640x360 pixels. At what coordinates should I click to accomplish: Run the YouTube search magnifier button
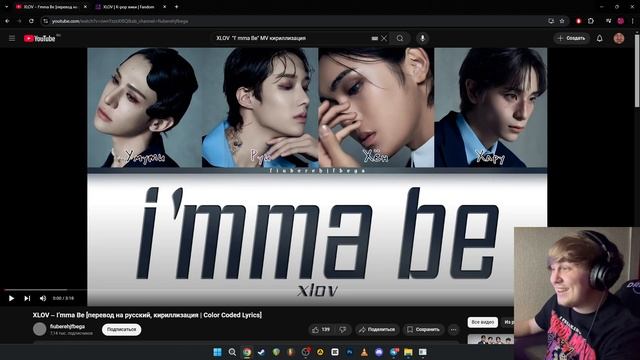(400, 38)
